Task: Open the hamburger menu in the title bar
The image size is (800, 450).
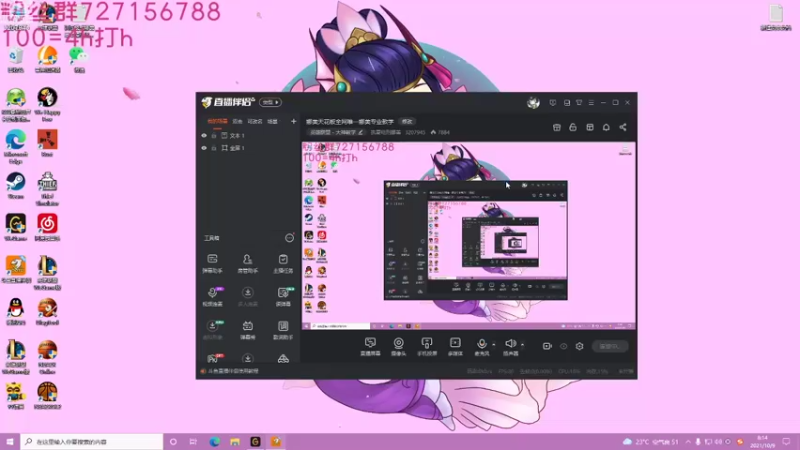Action: coord(591,103)
